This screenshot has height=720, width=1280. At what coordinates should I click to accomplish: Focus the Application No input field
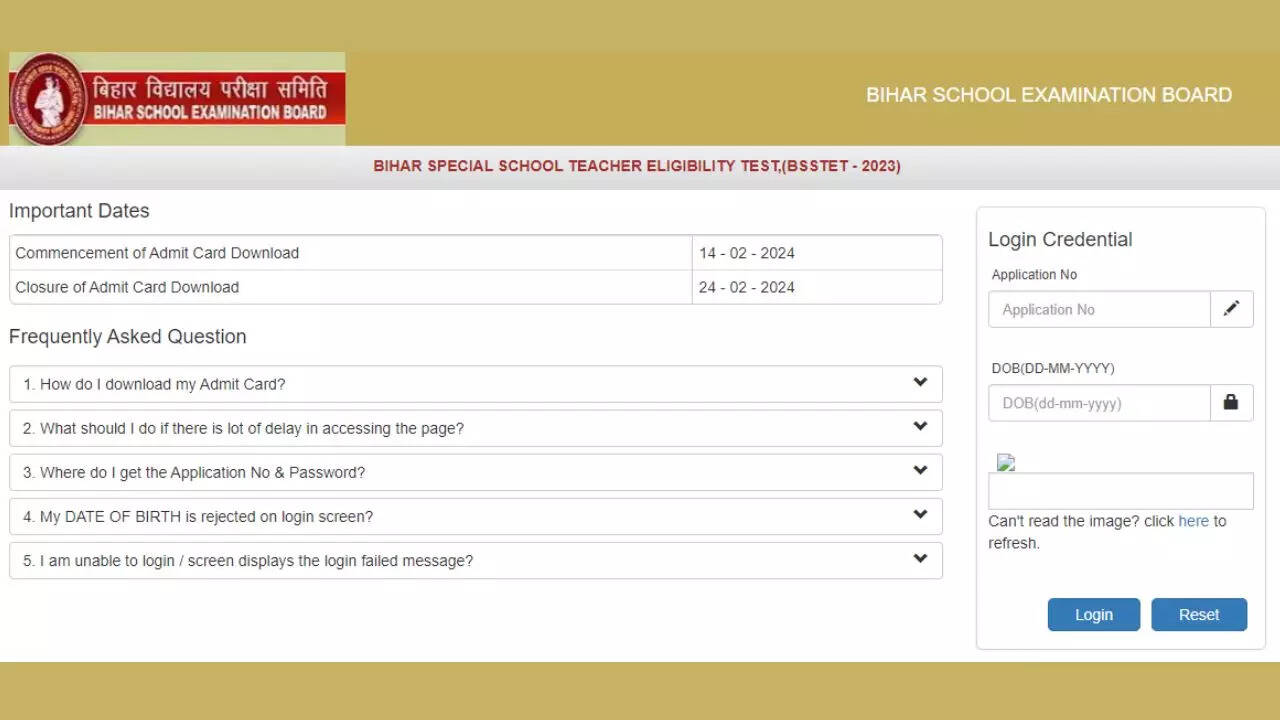[1099, 310]
